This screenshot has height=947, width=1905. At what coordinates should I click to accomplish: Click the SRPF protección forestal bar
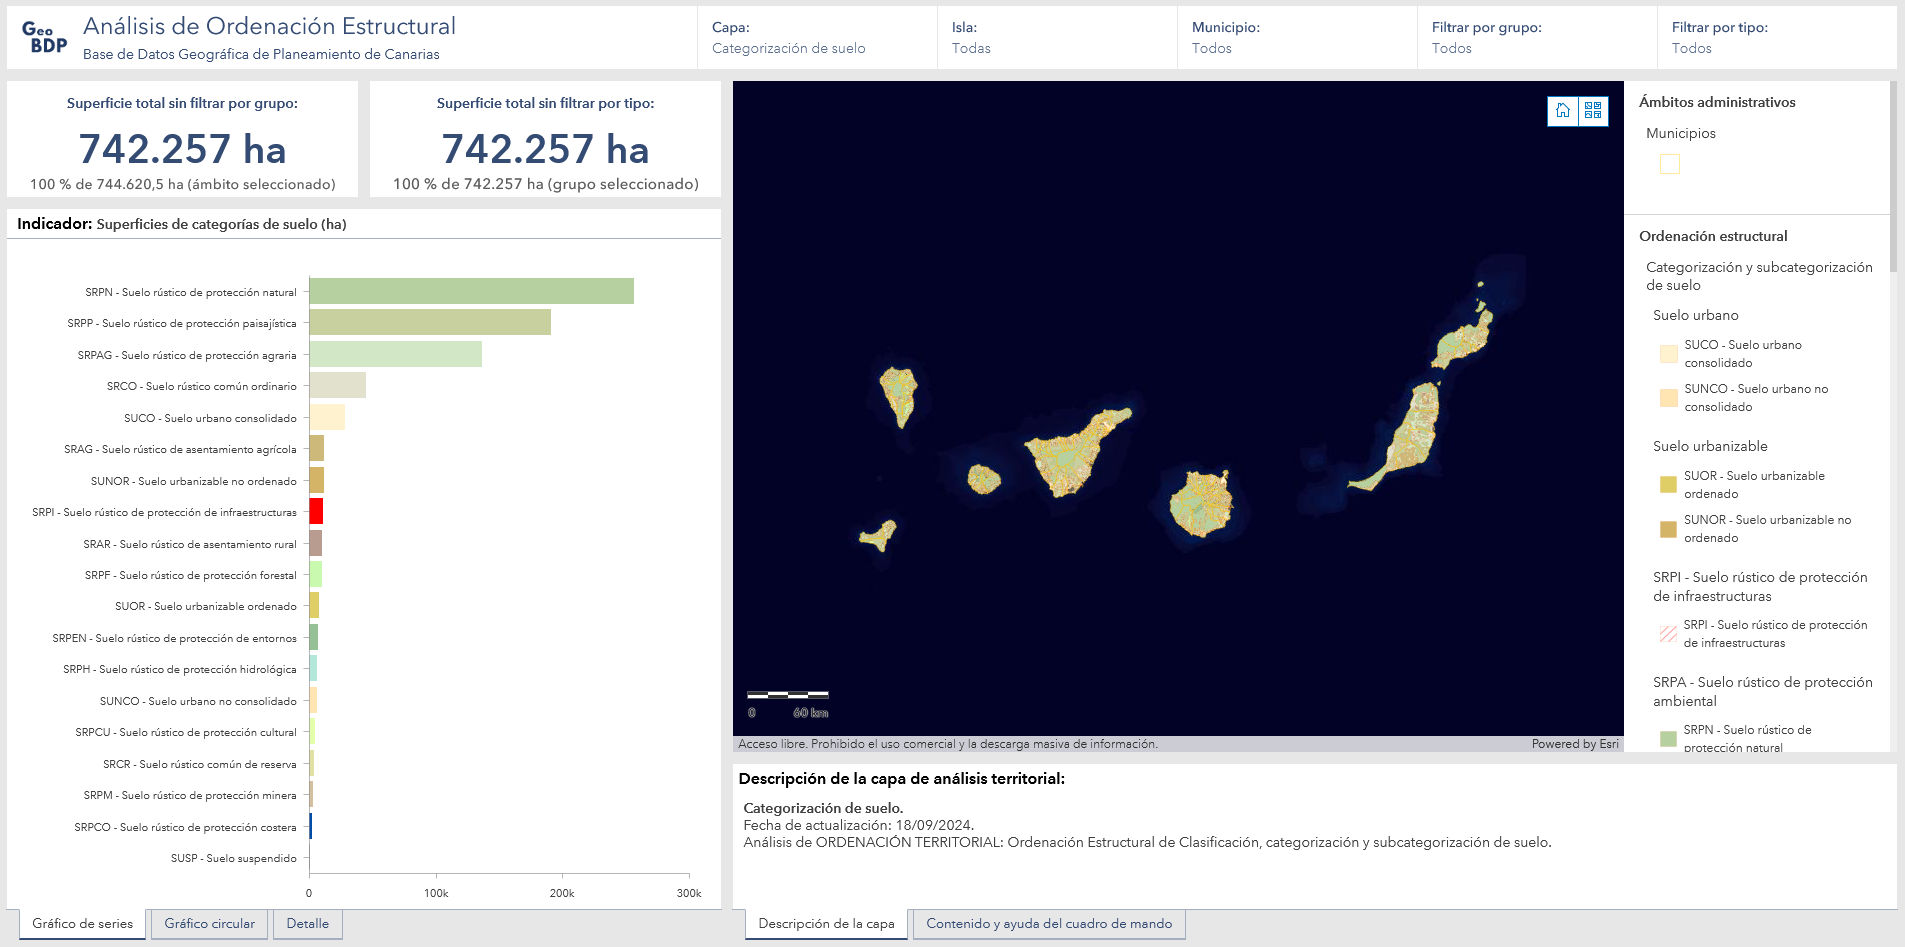click(316, 574)
